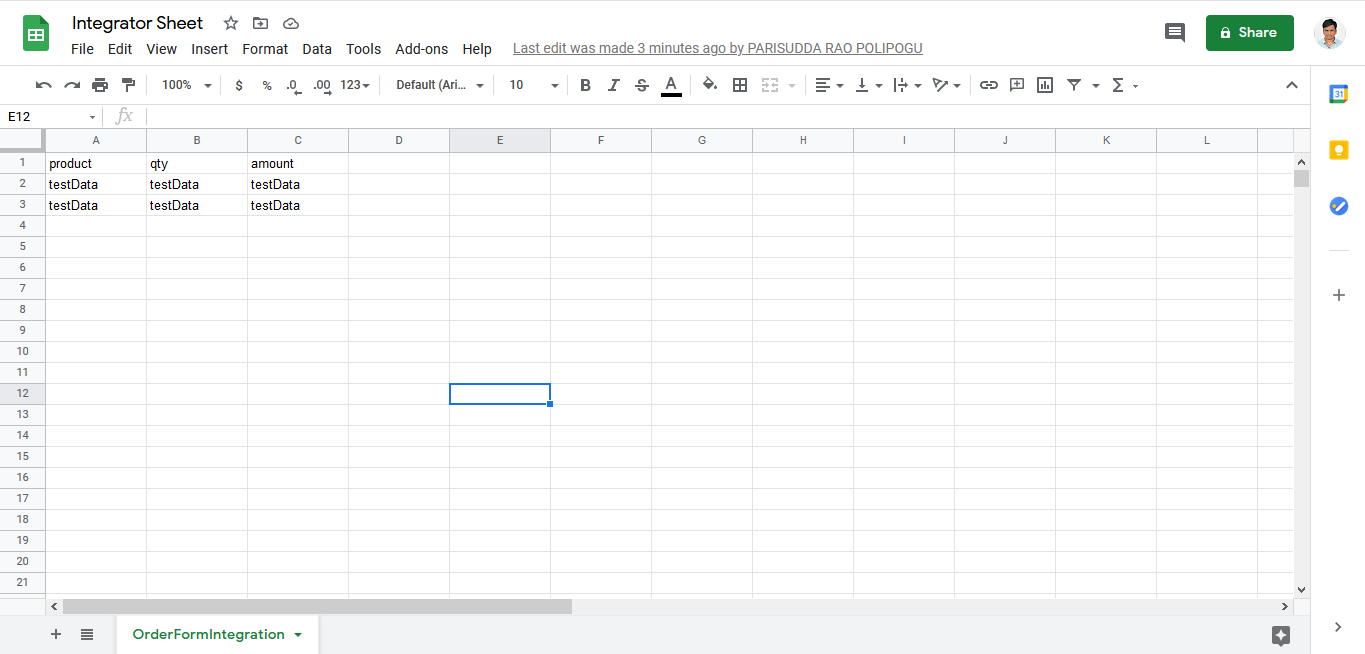Open the Borders tool
The width and height of the screenshot is (1365, 654).
740,85
